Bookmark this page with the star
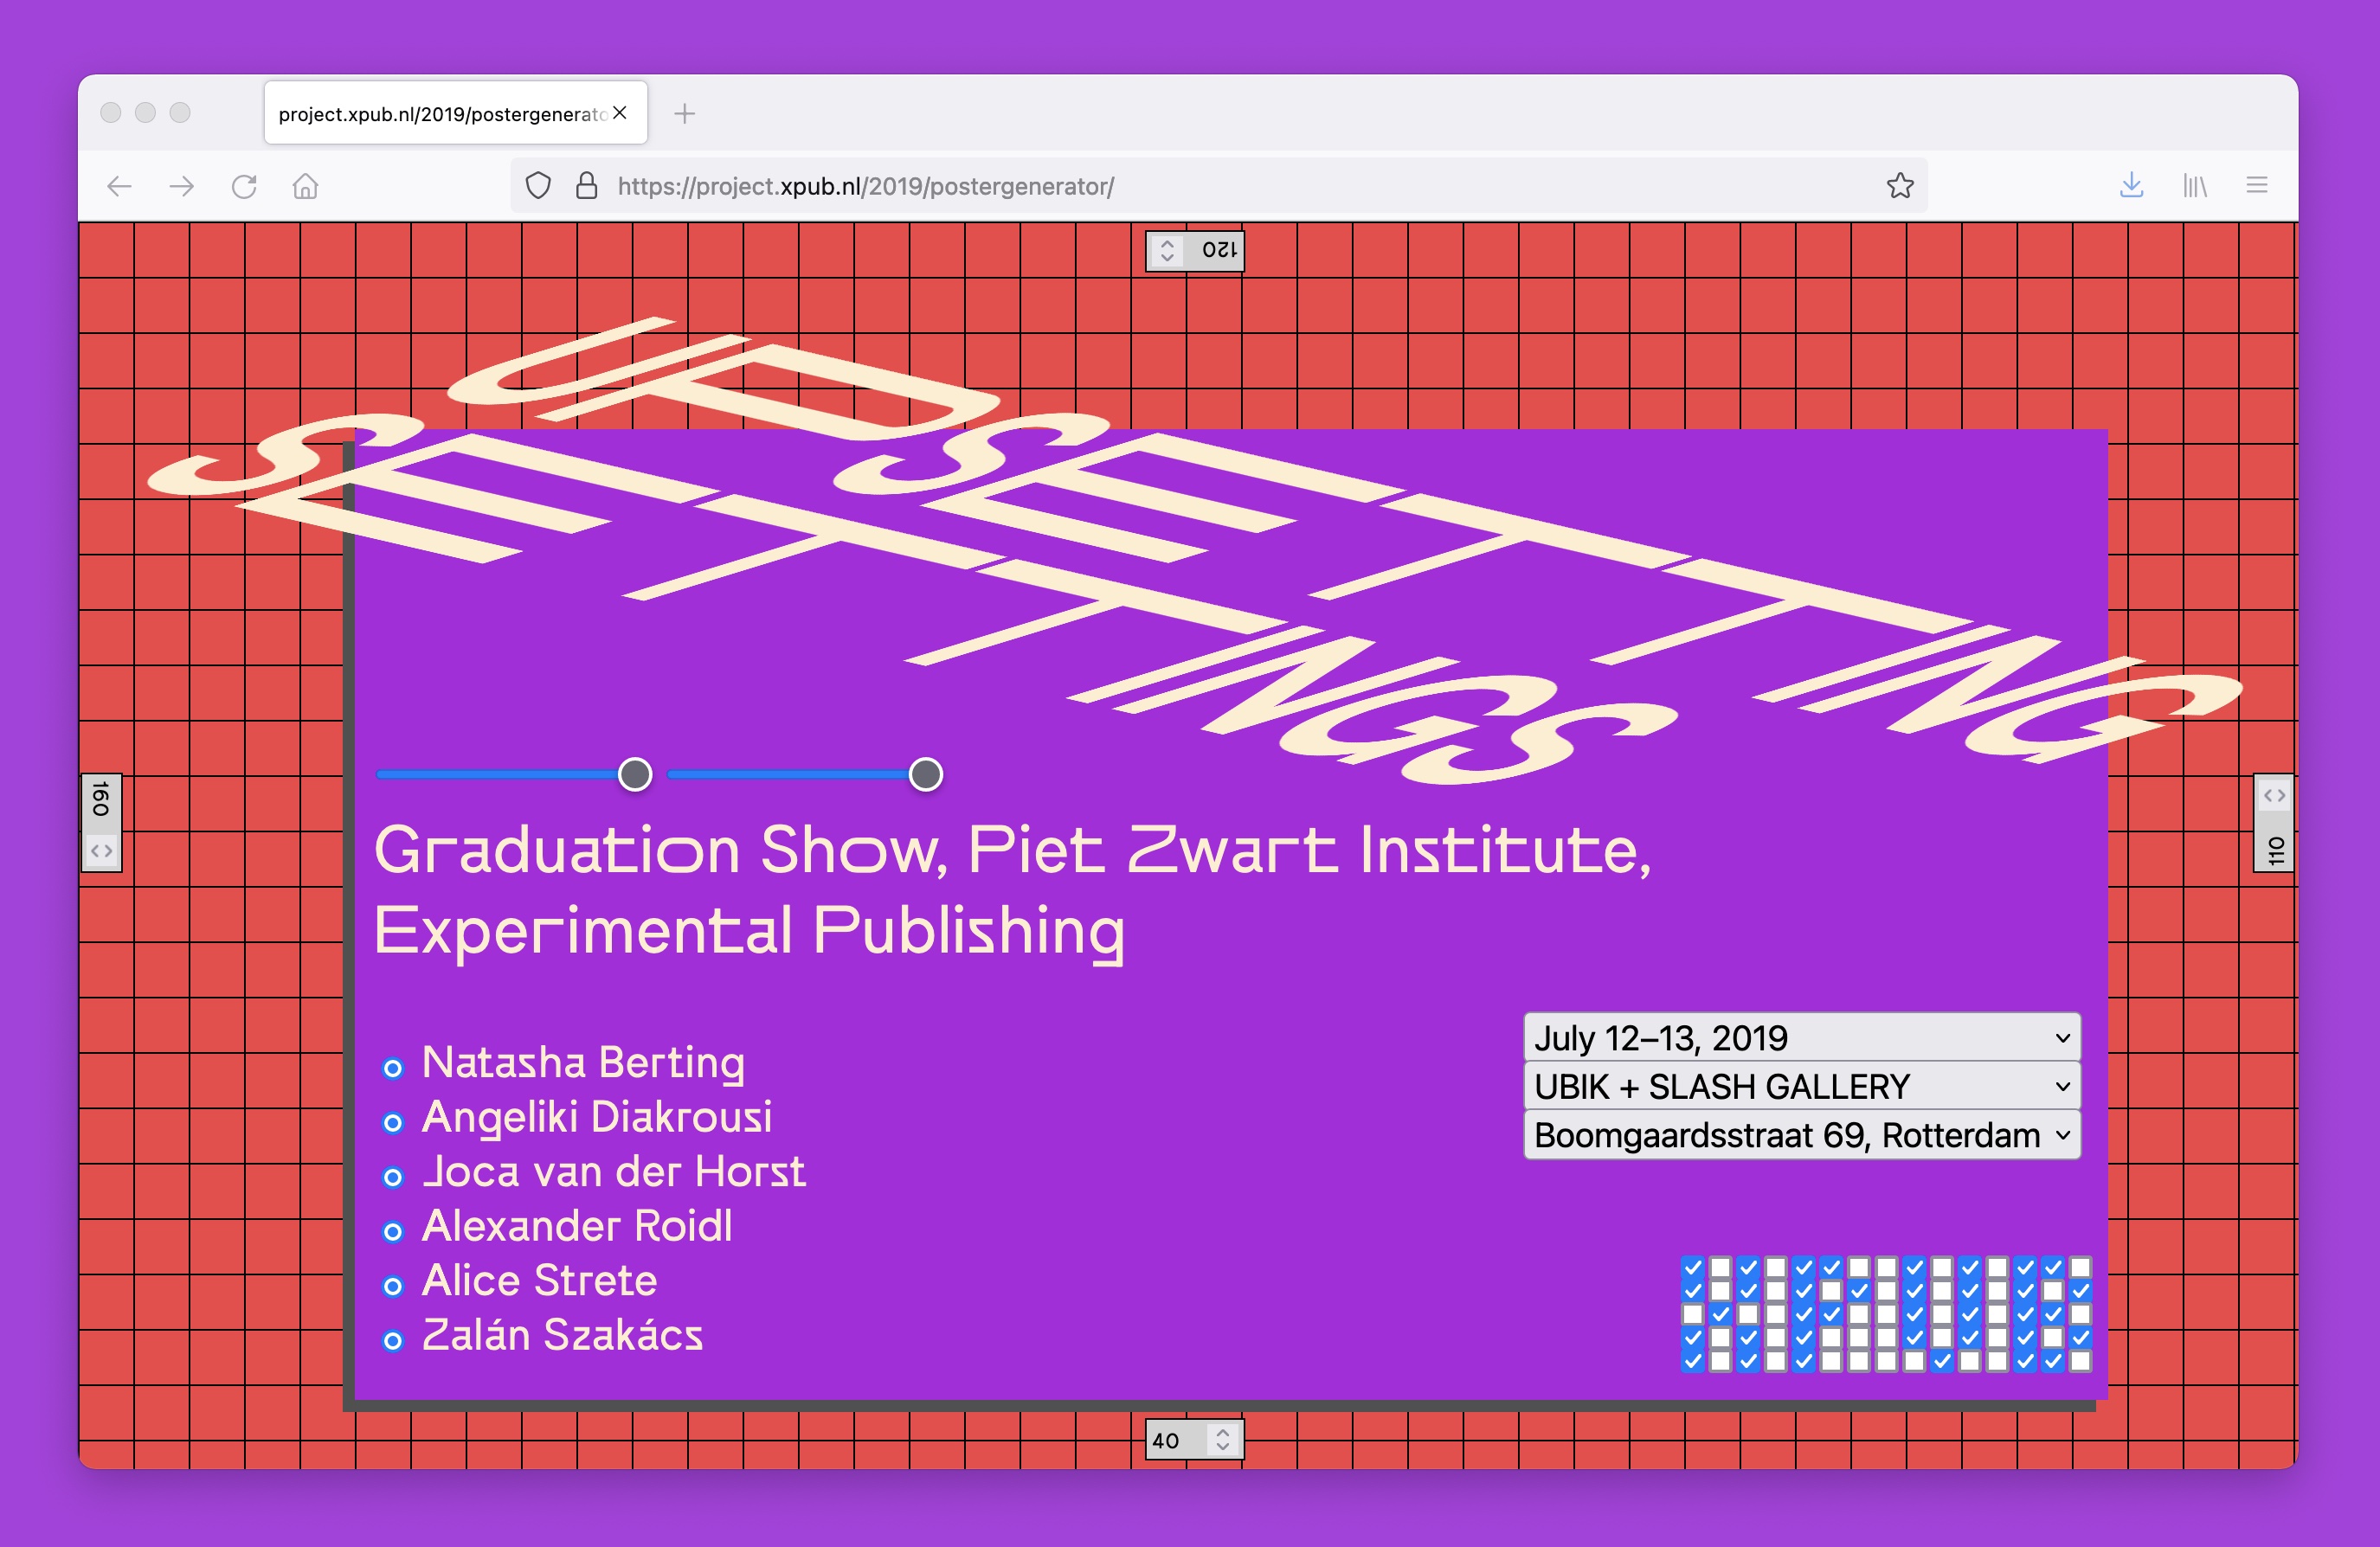2380x1547 pixels. (1899, 186)
